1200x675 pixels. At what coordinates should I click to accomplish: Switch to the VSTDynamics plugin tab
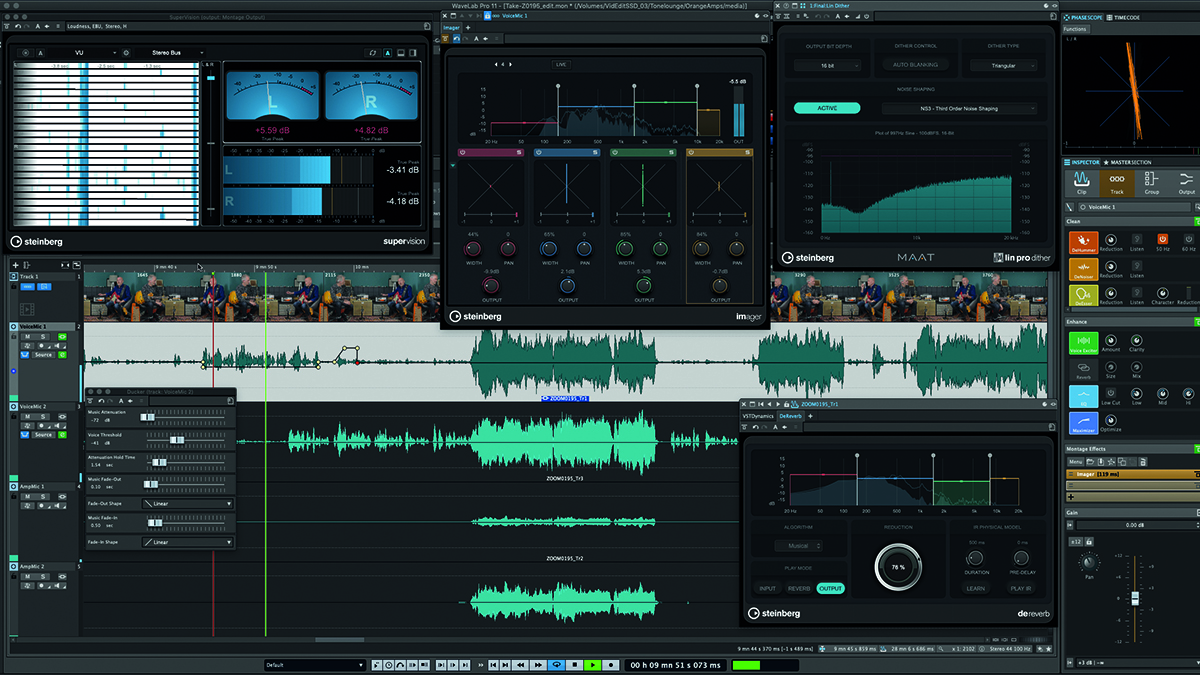click(x=757, y=415)
